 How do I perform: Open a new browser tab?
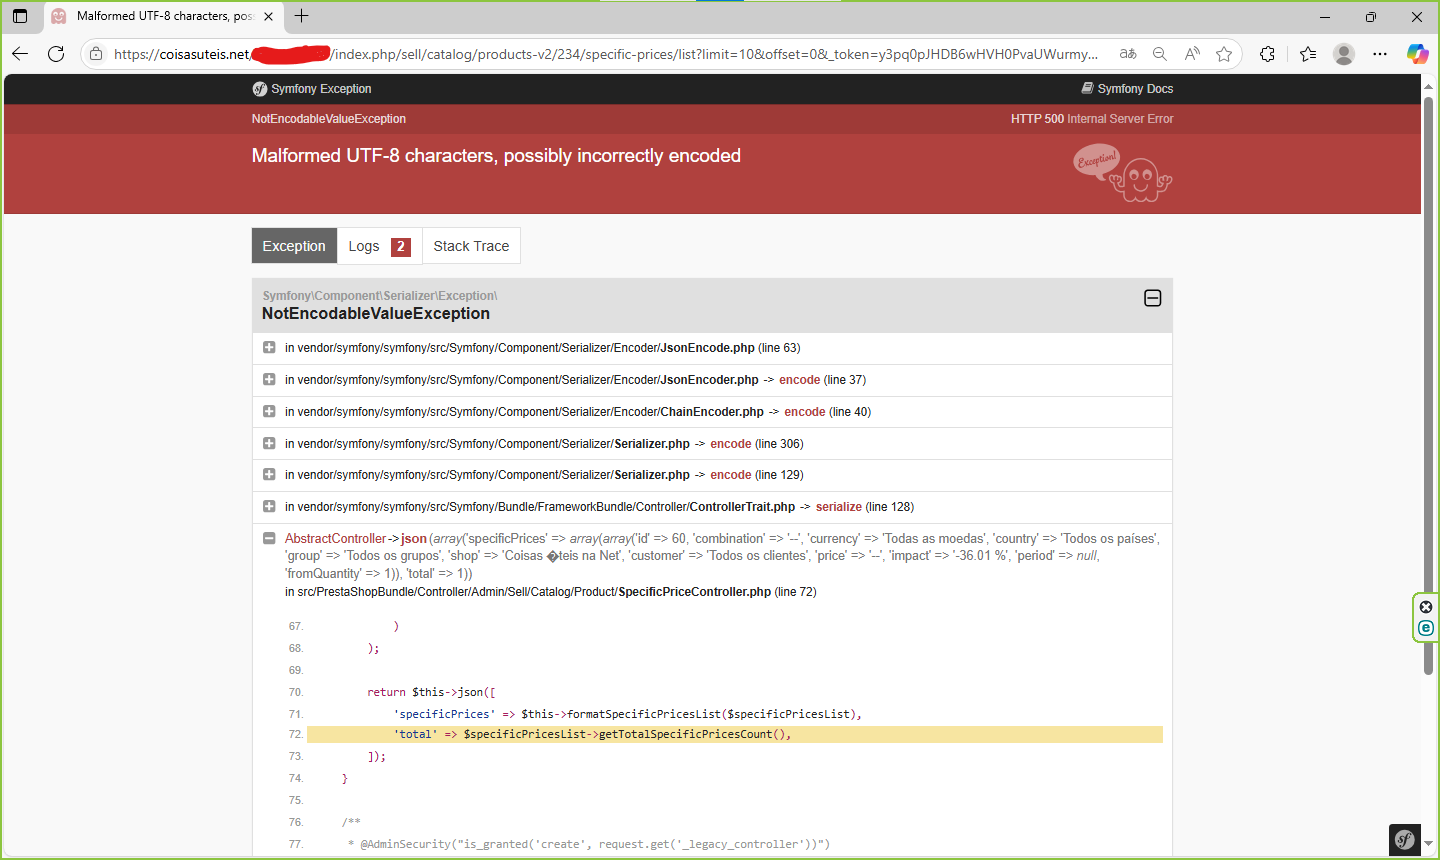[x=301, y=16]
